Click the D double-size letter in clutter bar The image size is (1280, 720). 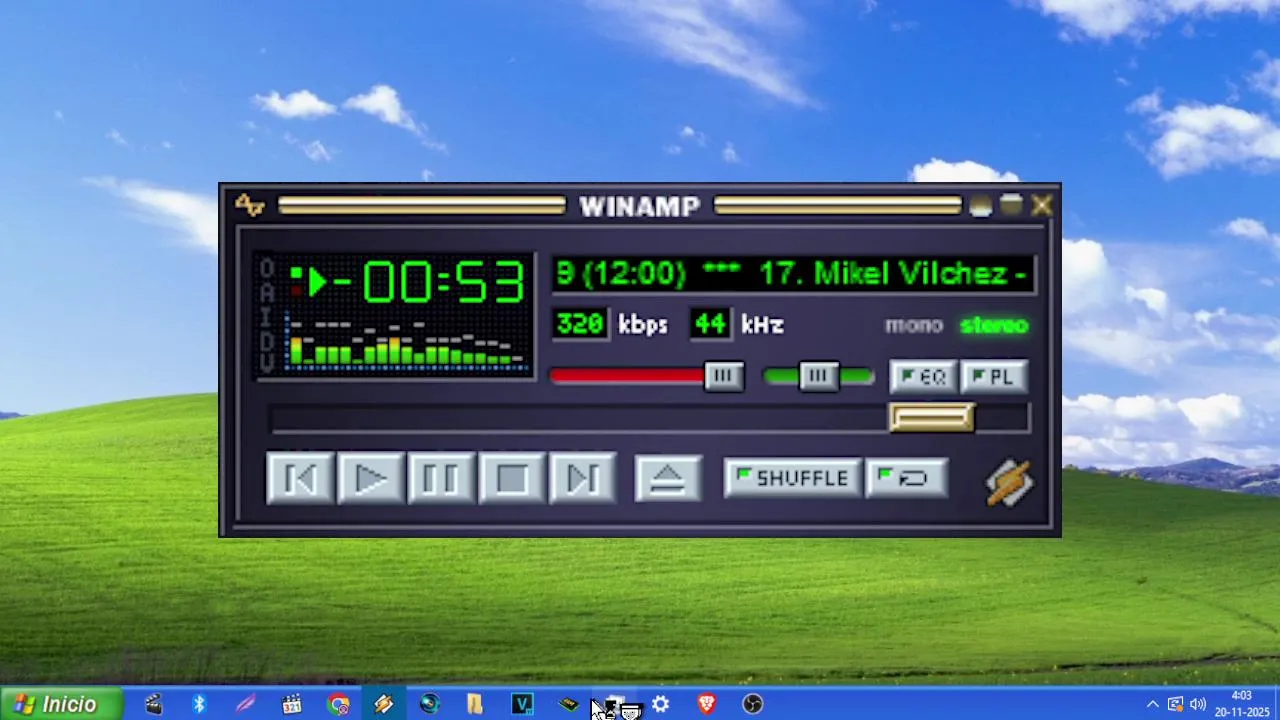[x=267, y=340]
